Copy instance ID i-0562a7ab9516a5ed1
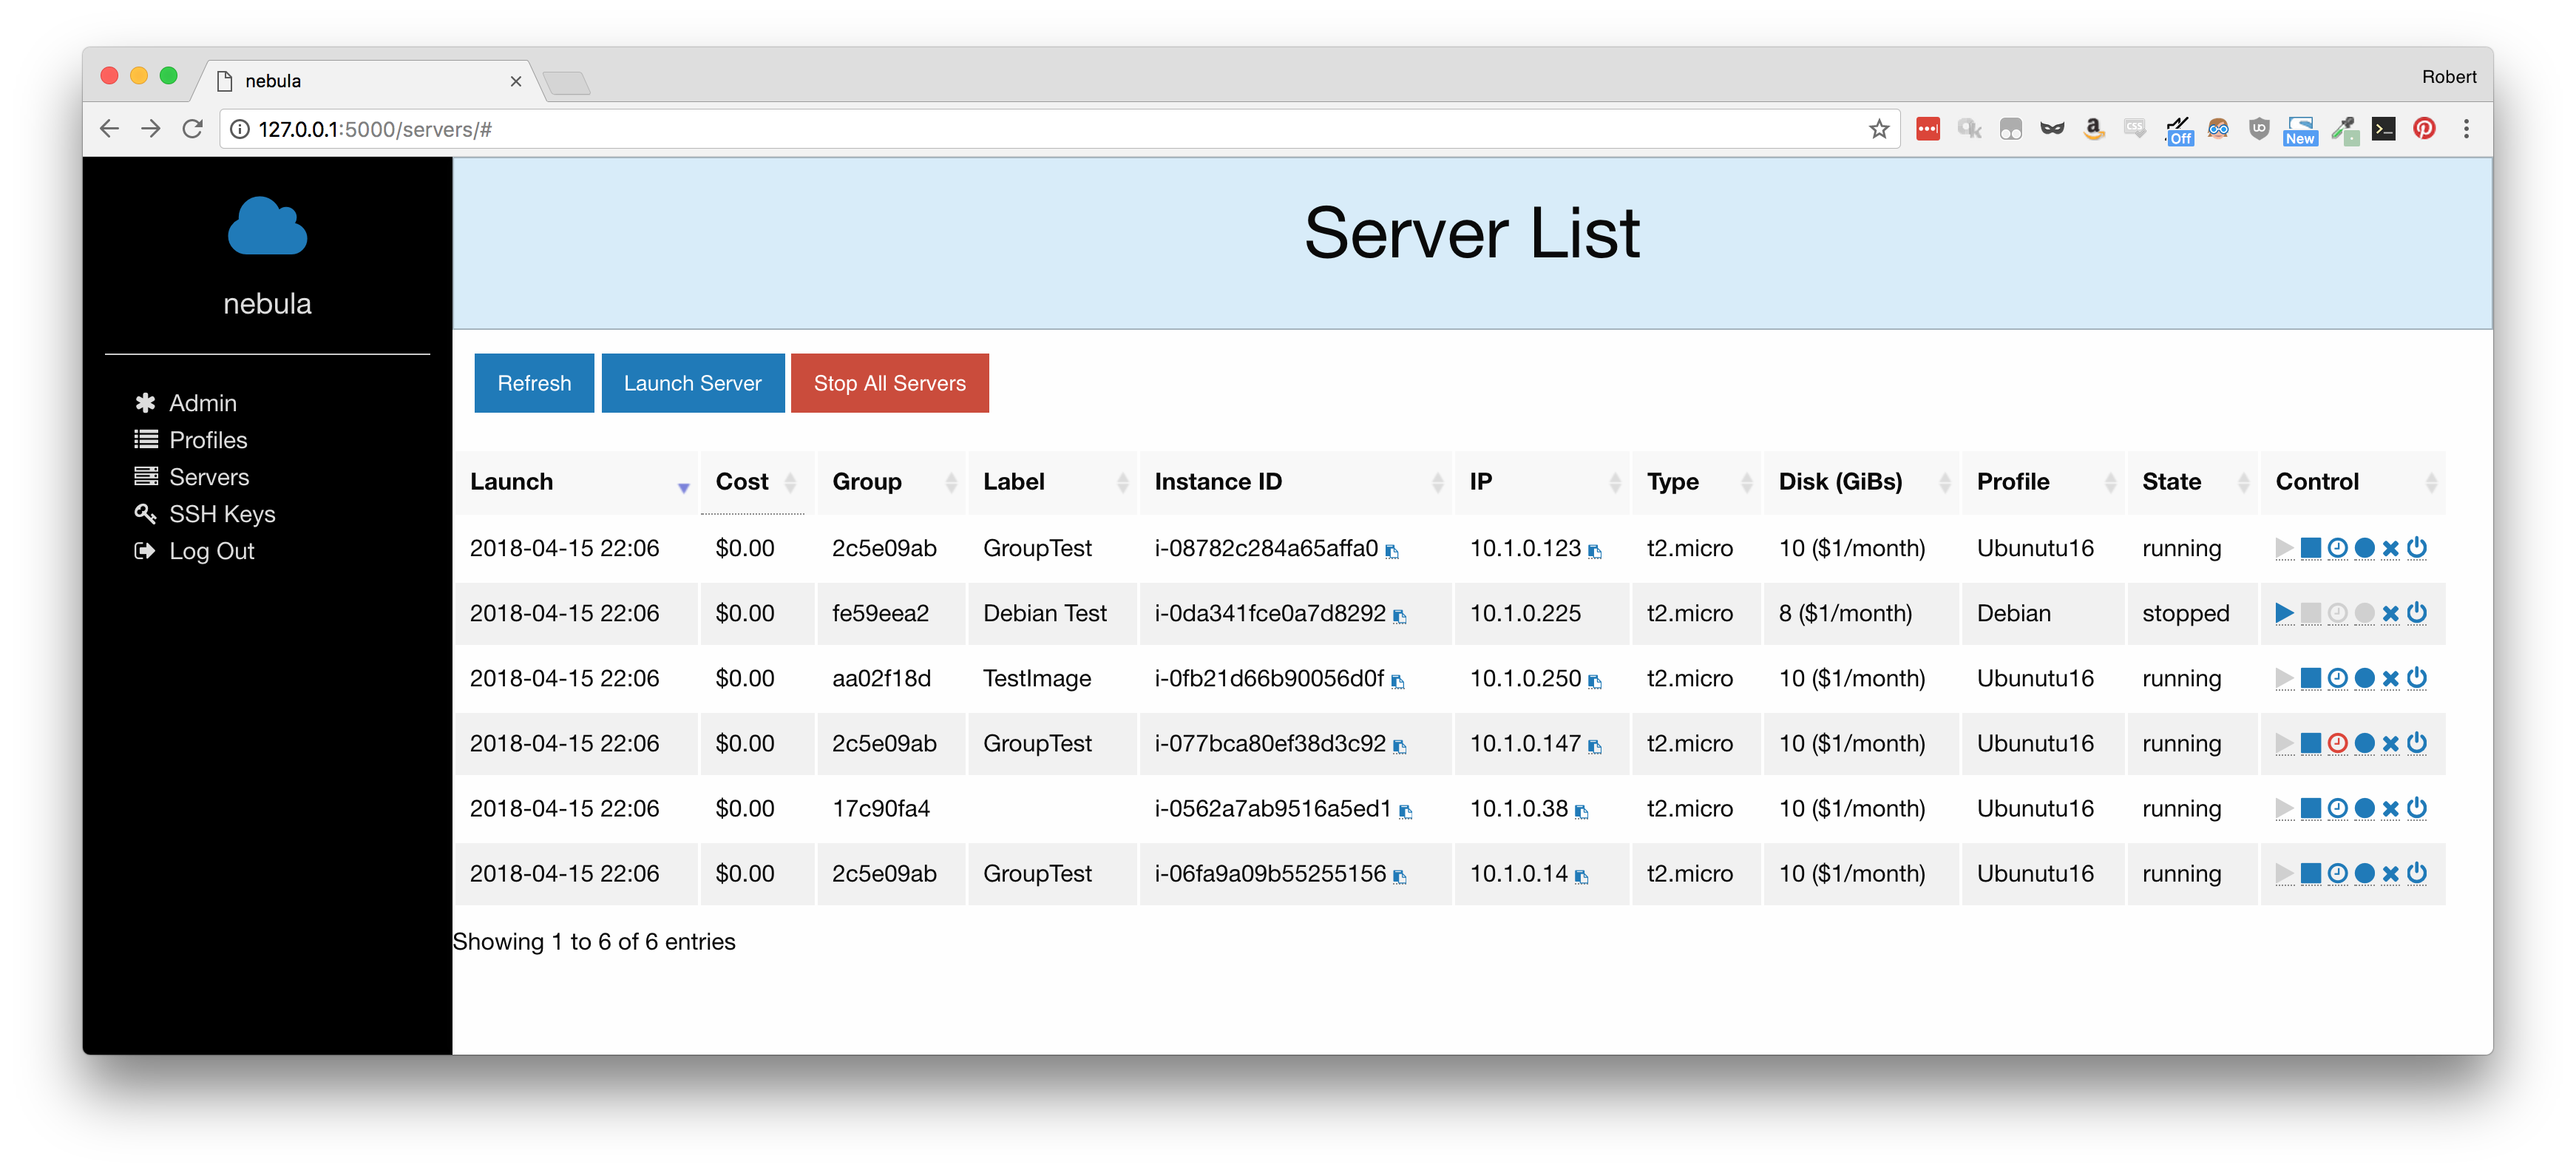The height and width of the screenshot is (1173, 2576). (x=1405, y=811)
